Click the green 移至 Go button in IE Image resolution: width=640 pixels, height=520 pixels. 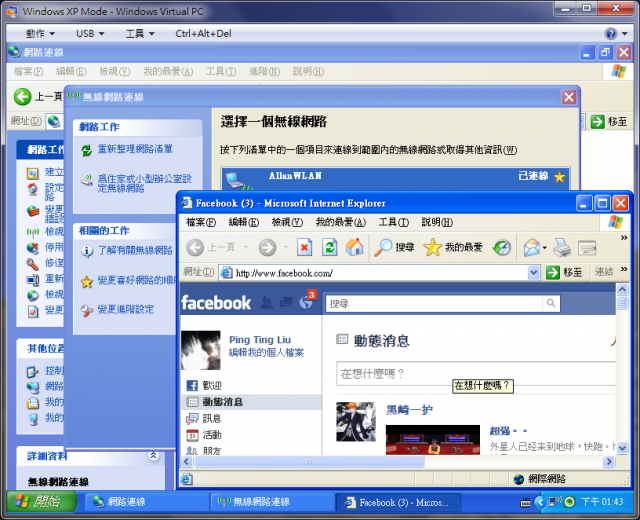point(553,272)
